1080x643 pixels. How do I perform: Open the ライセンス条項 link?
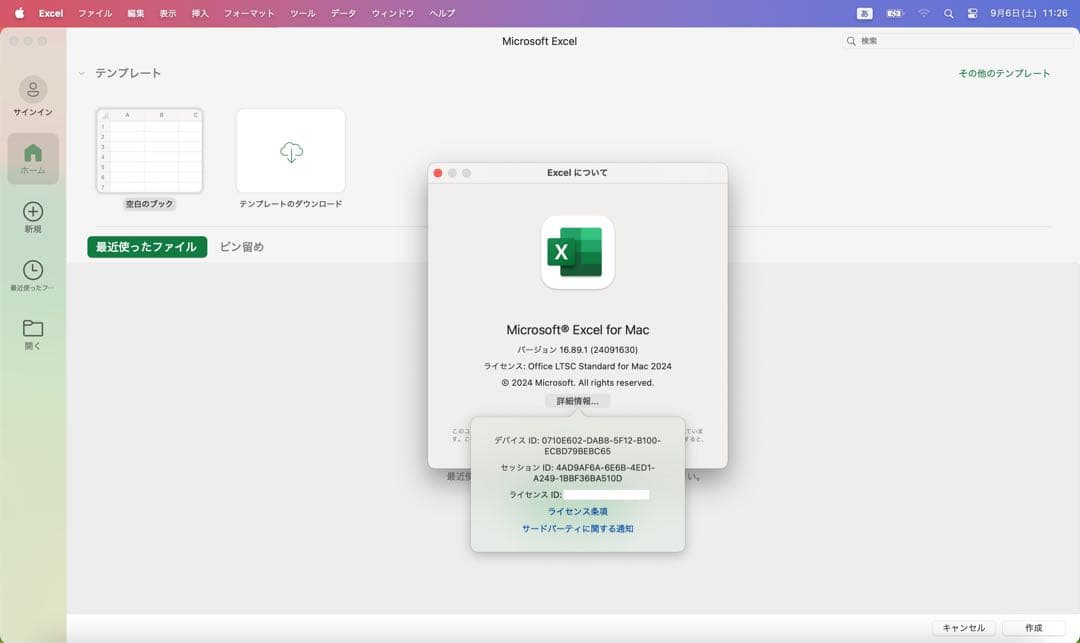[x=577, y=511]
